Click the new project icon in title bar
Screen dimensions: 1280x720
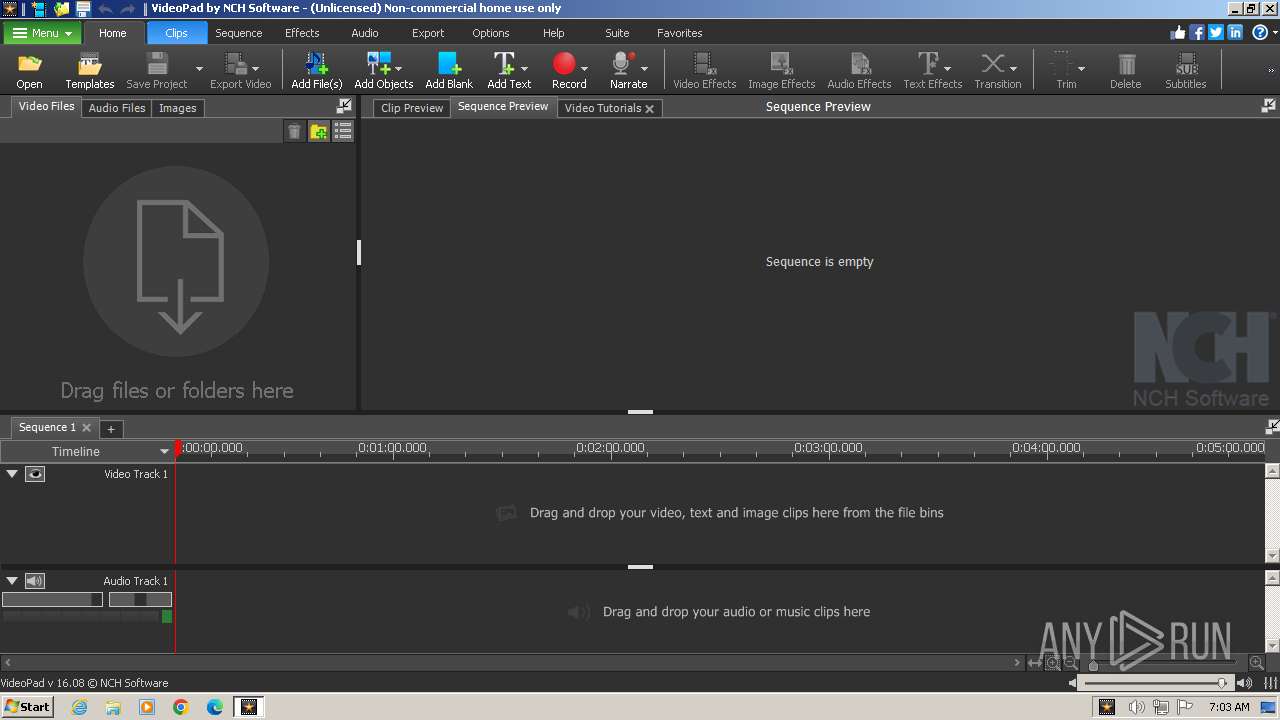pyautogui.click(x=40, y=8)
